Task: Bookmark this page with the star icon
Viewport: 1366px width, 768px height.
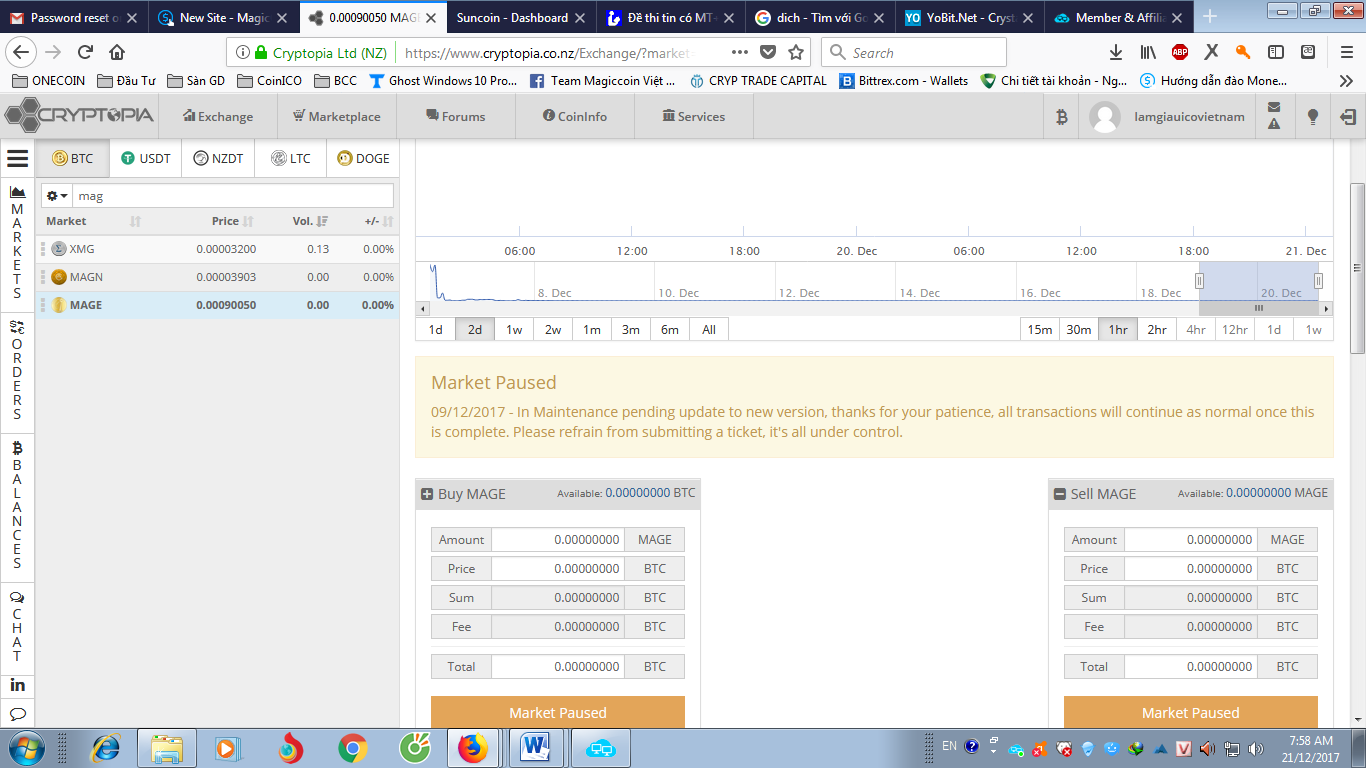Action: [x=796, y=53]
